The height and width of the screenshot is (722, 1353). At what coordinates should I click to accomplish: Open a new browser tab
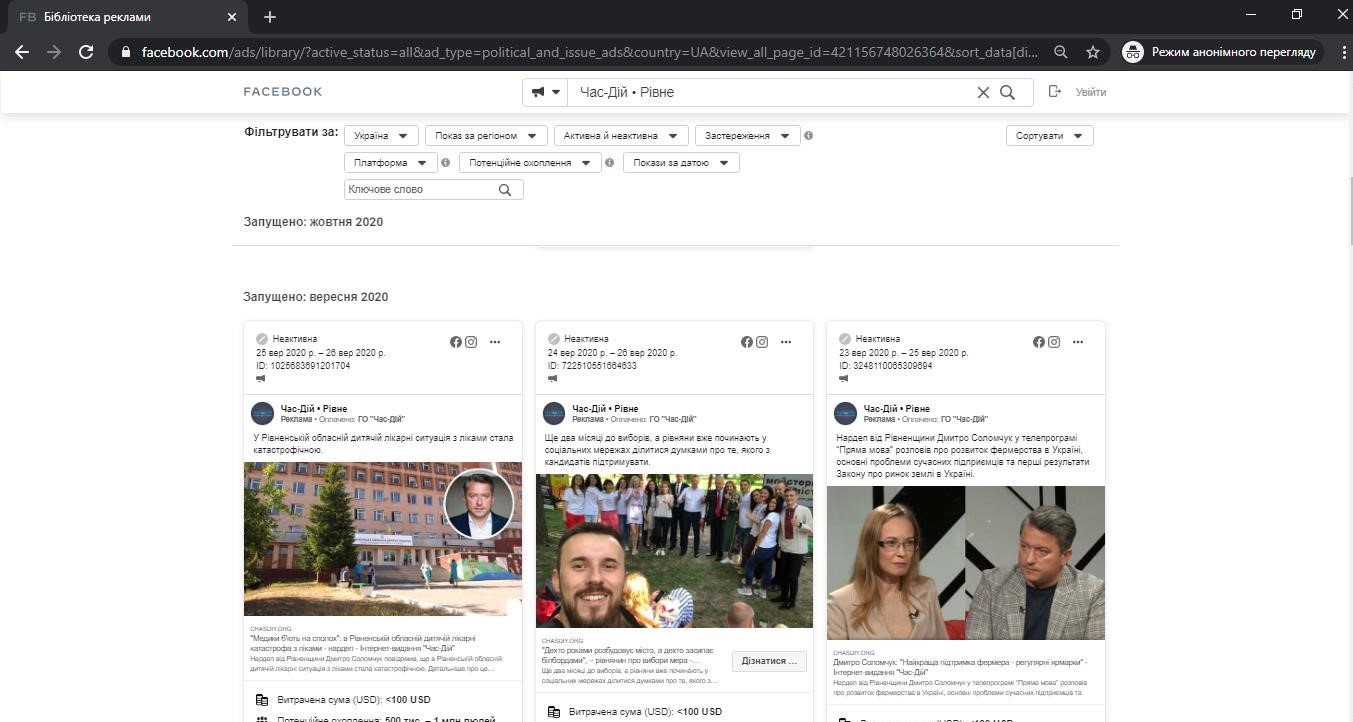point(270,17)
